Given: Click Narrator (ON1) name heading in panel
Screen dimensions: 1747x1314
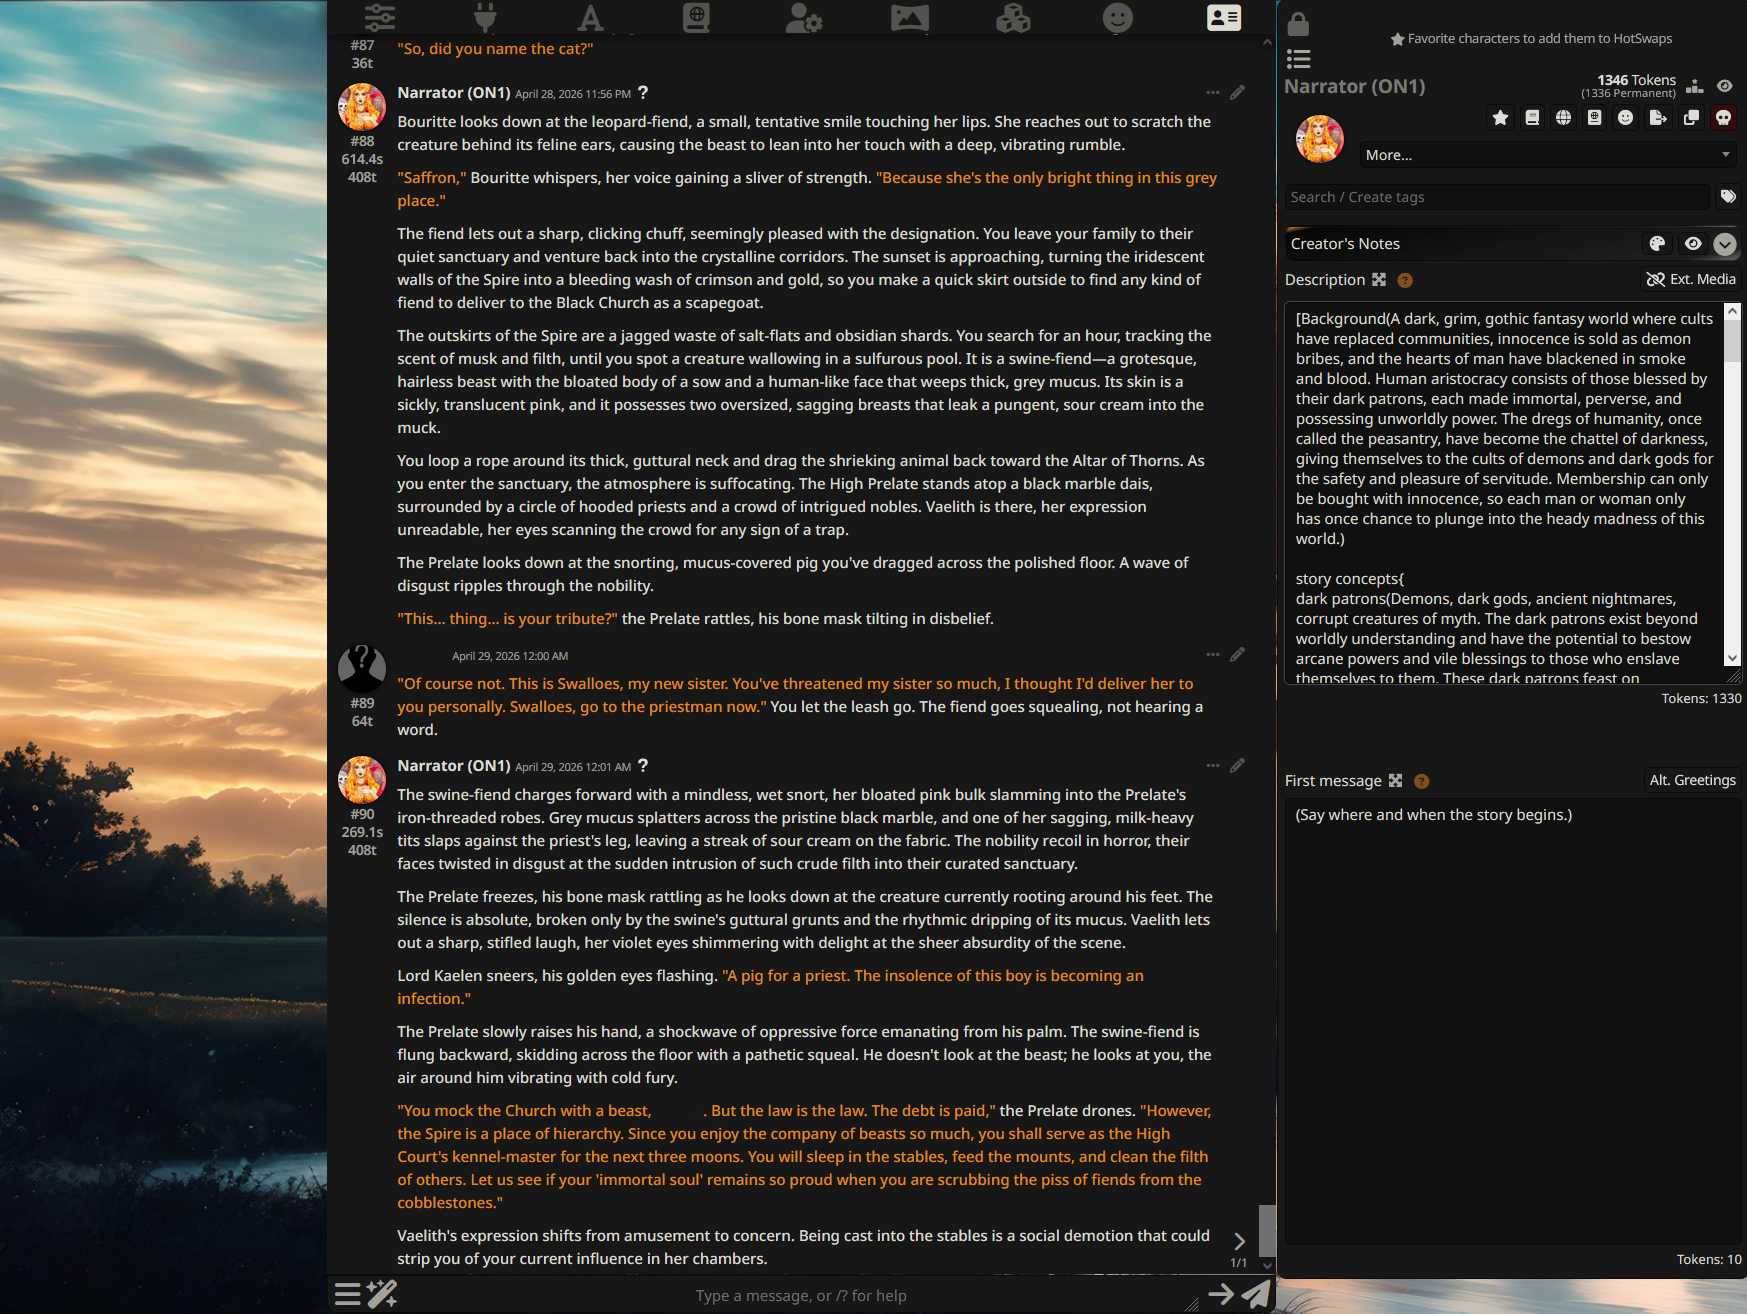Looking at the screenshot, I should pos(1355,86).
